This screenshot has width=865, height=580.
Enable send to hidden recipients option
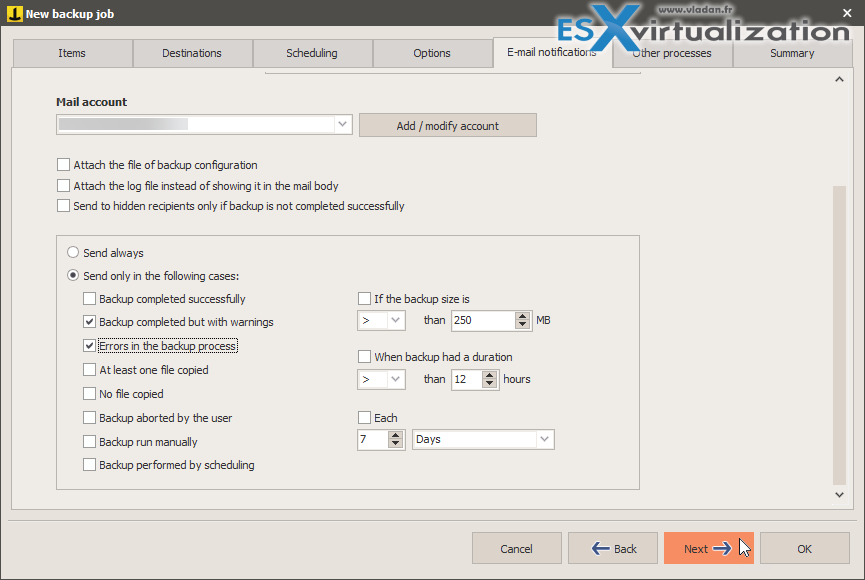(63, 206)
